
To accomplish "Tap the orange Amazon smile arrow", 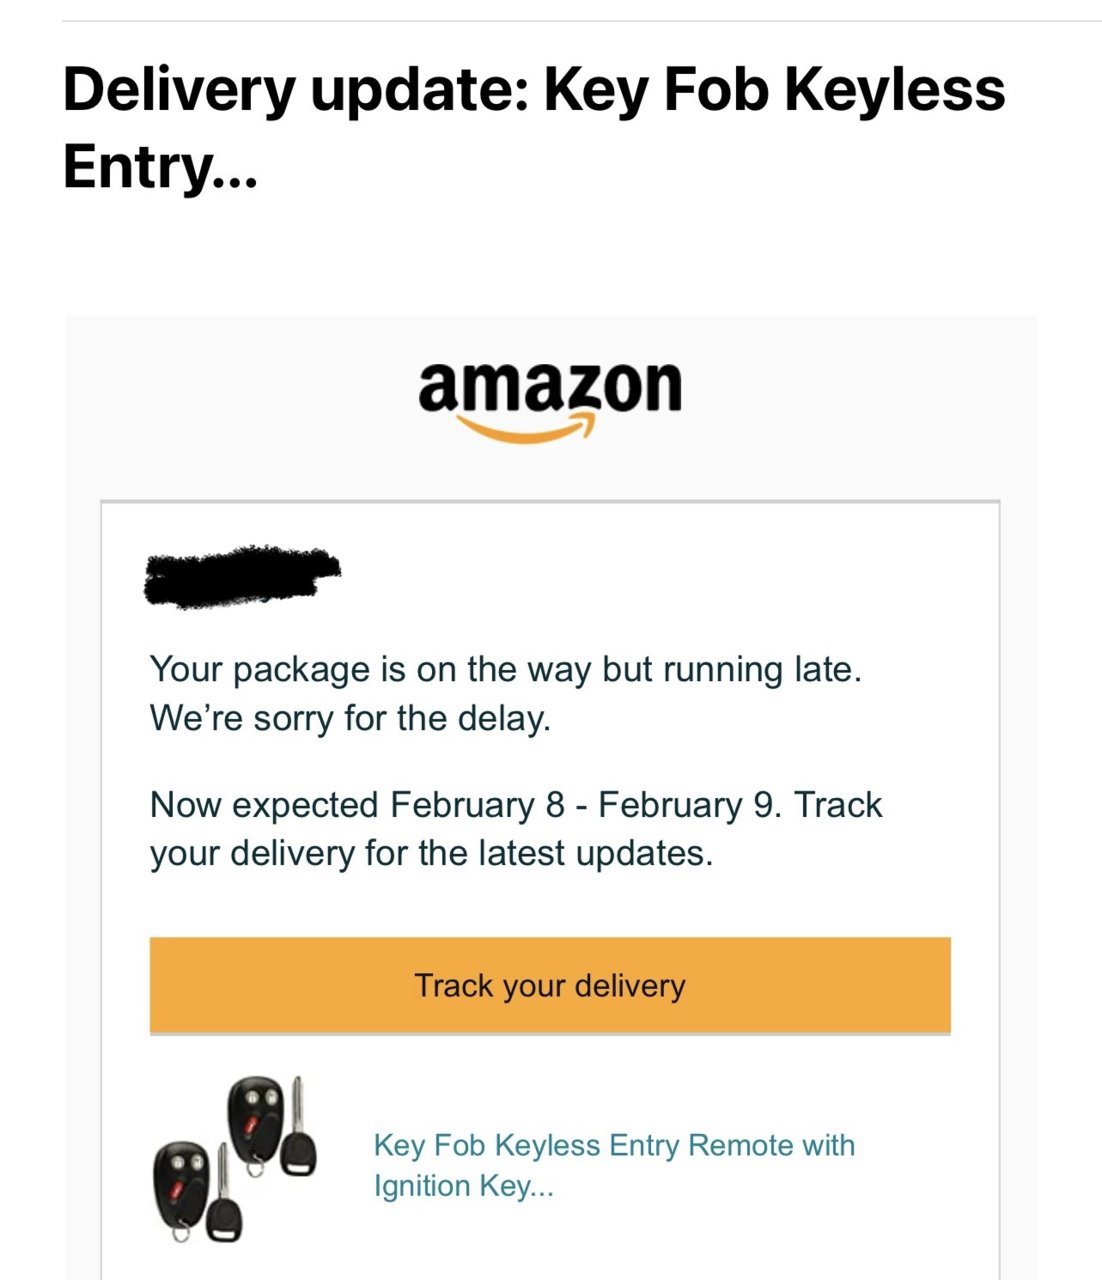I will (x=524, y=429).
